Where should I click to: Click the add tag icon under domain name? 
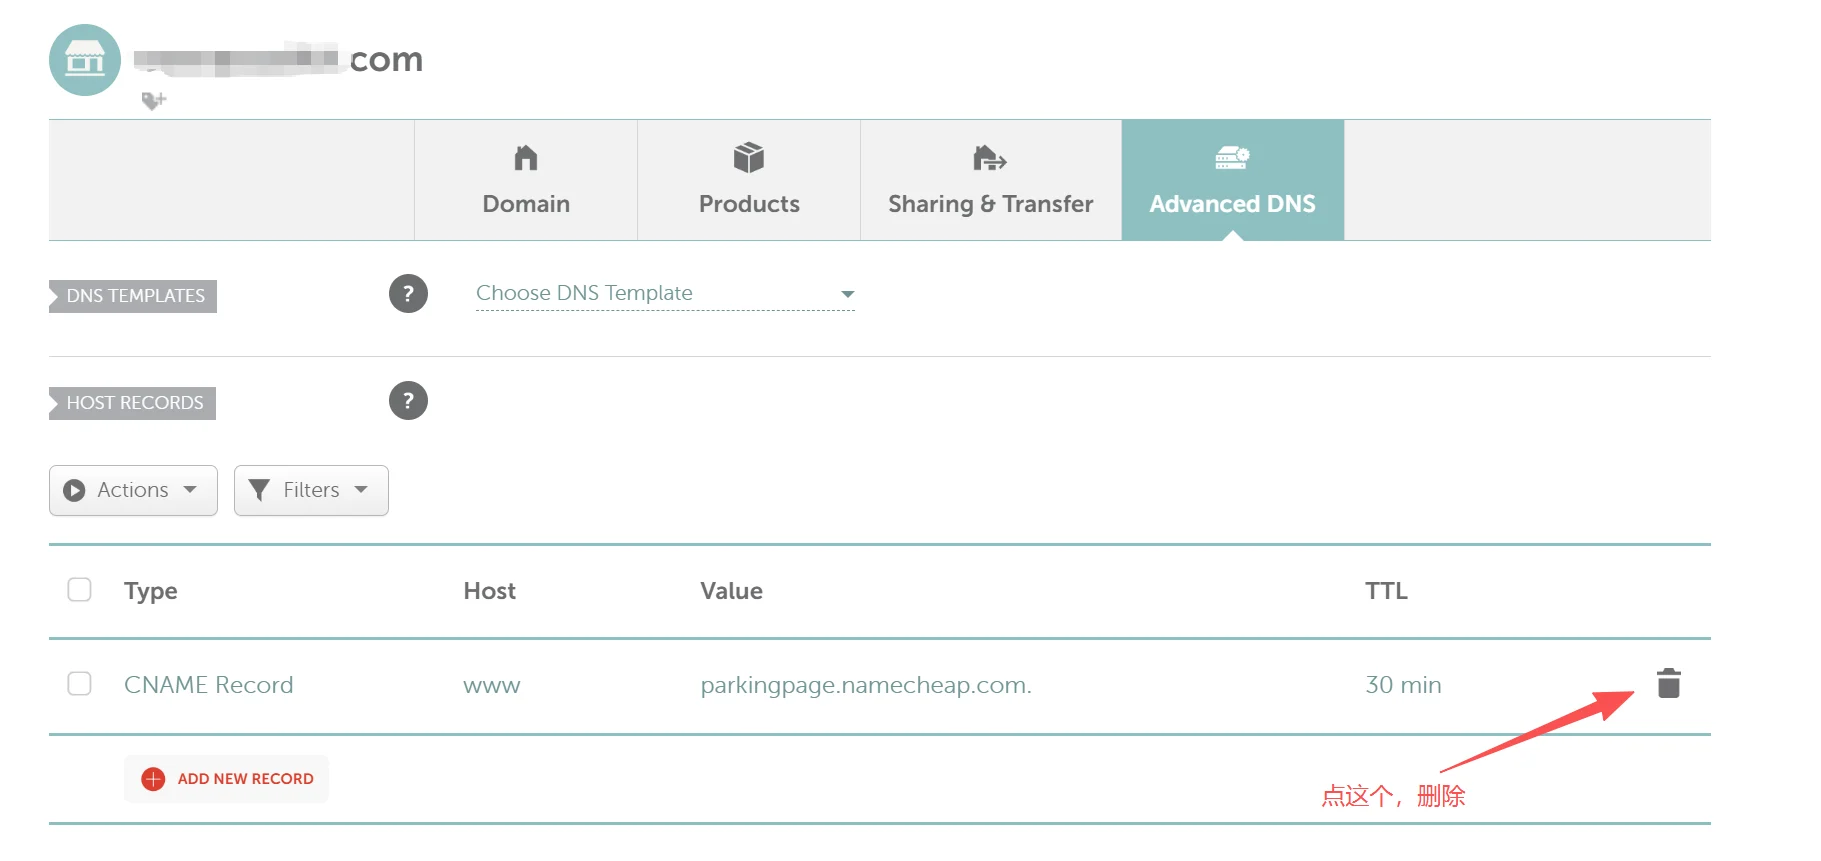[x=153, y=100]
